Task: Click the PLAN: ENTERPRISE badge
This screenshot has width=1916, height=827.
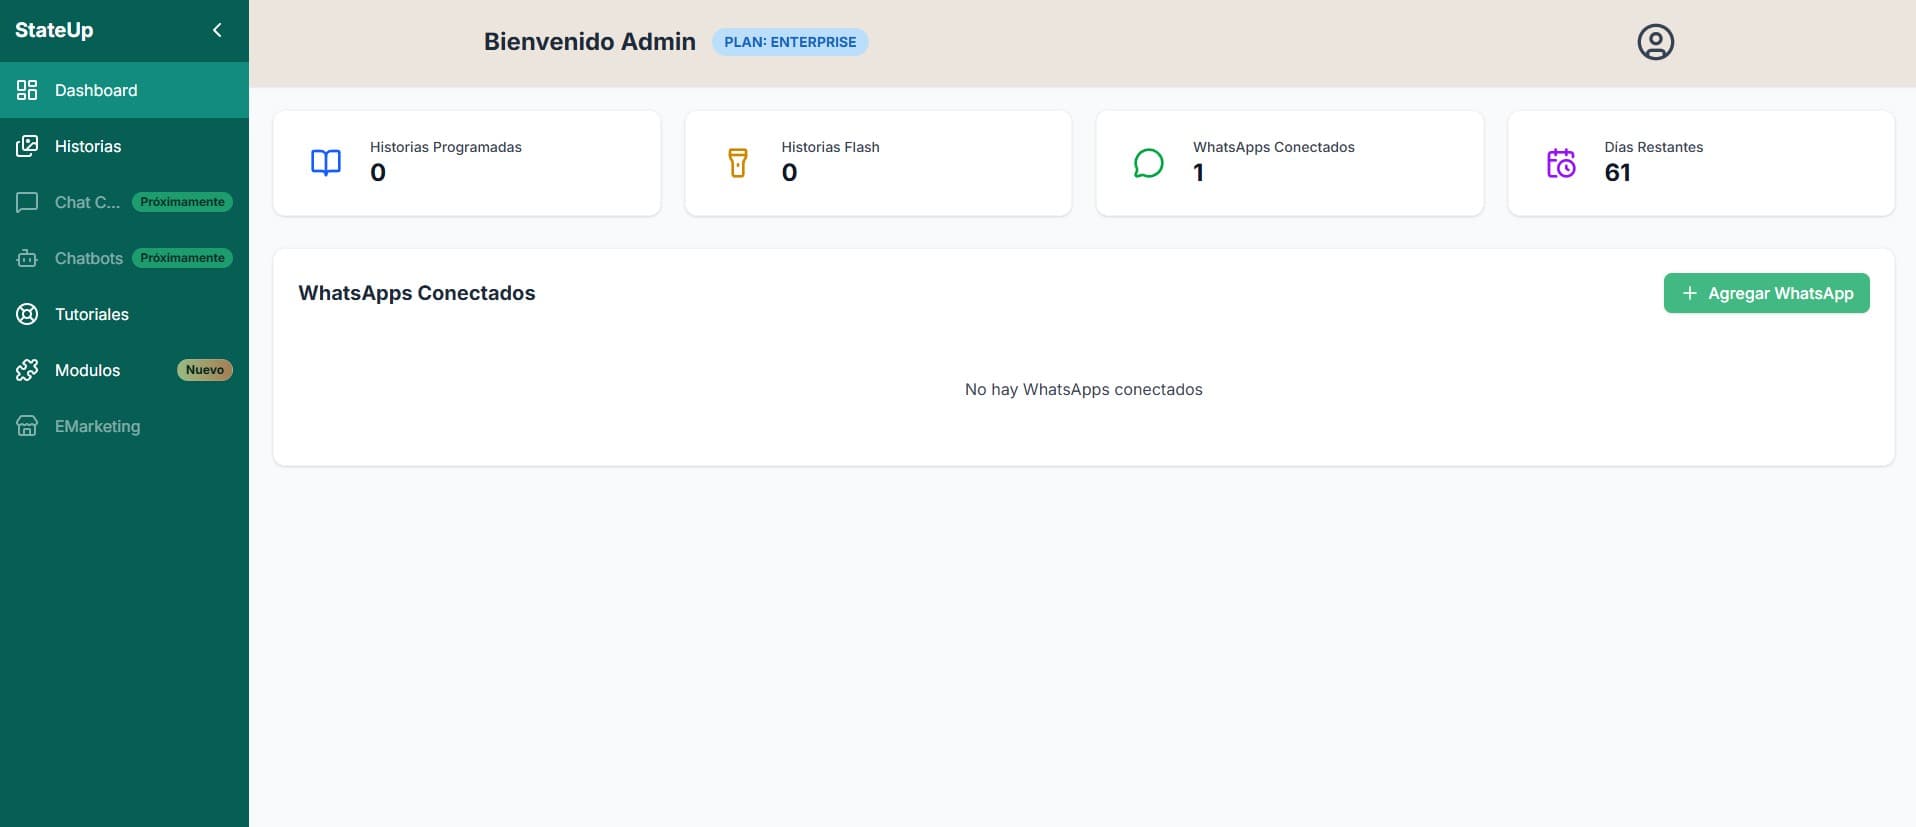Action: coord(790,42)
